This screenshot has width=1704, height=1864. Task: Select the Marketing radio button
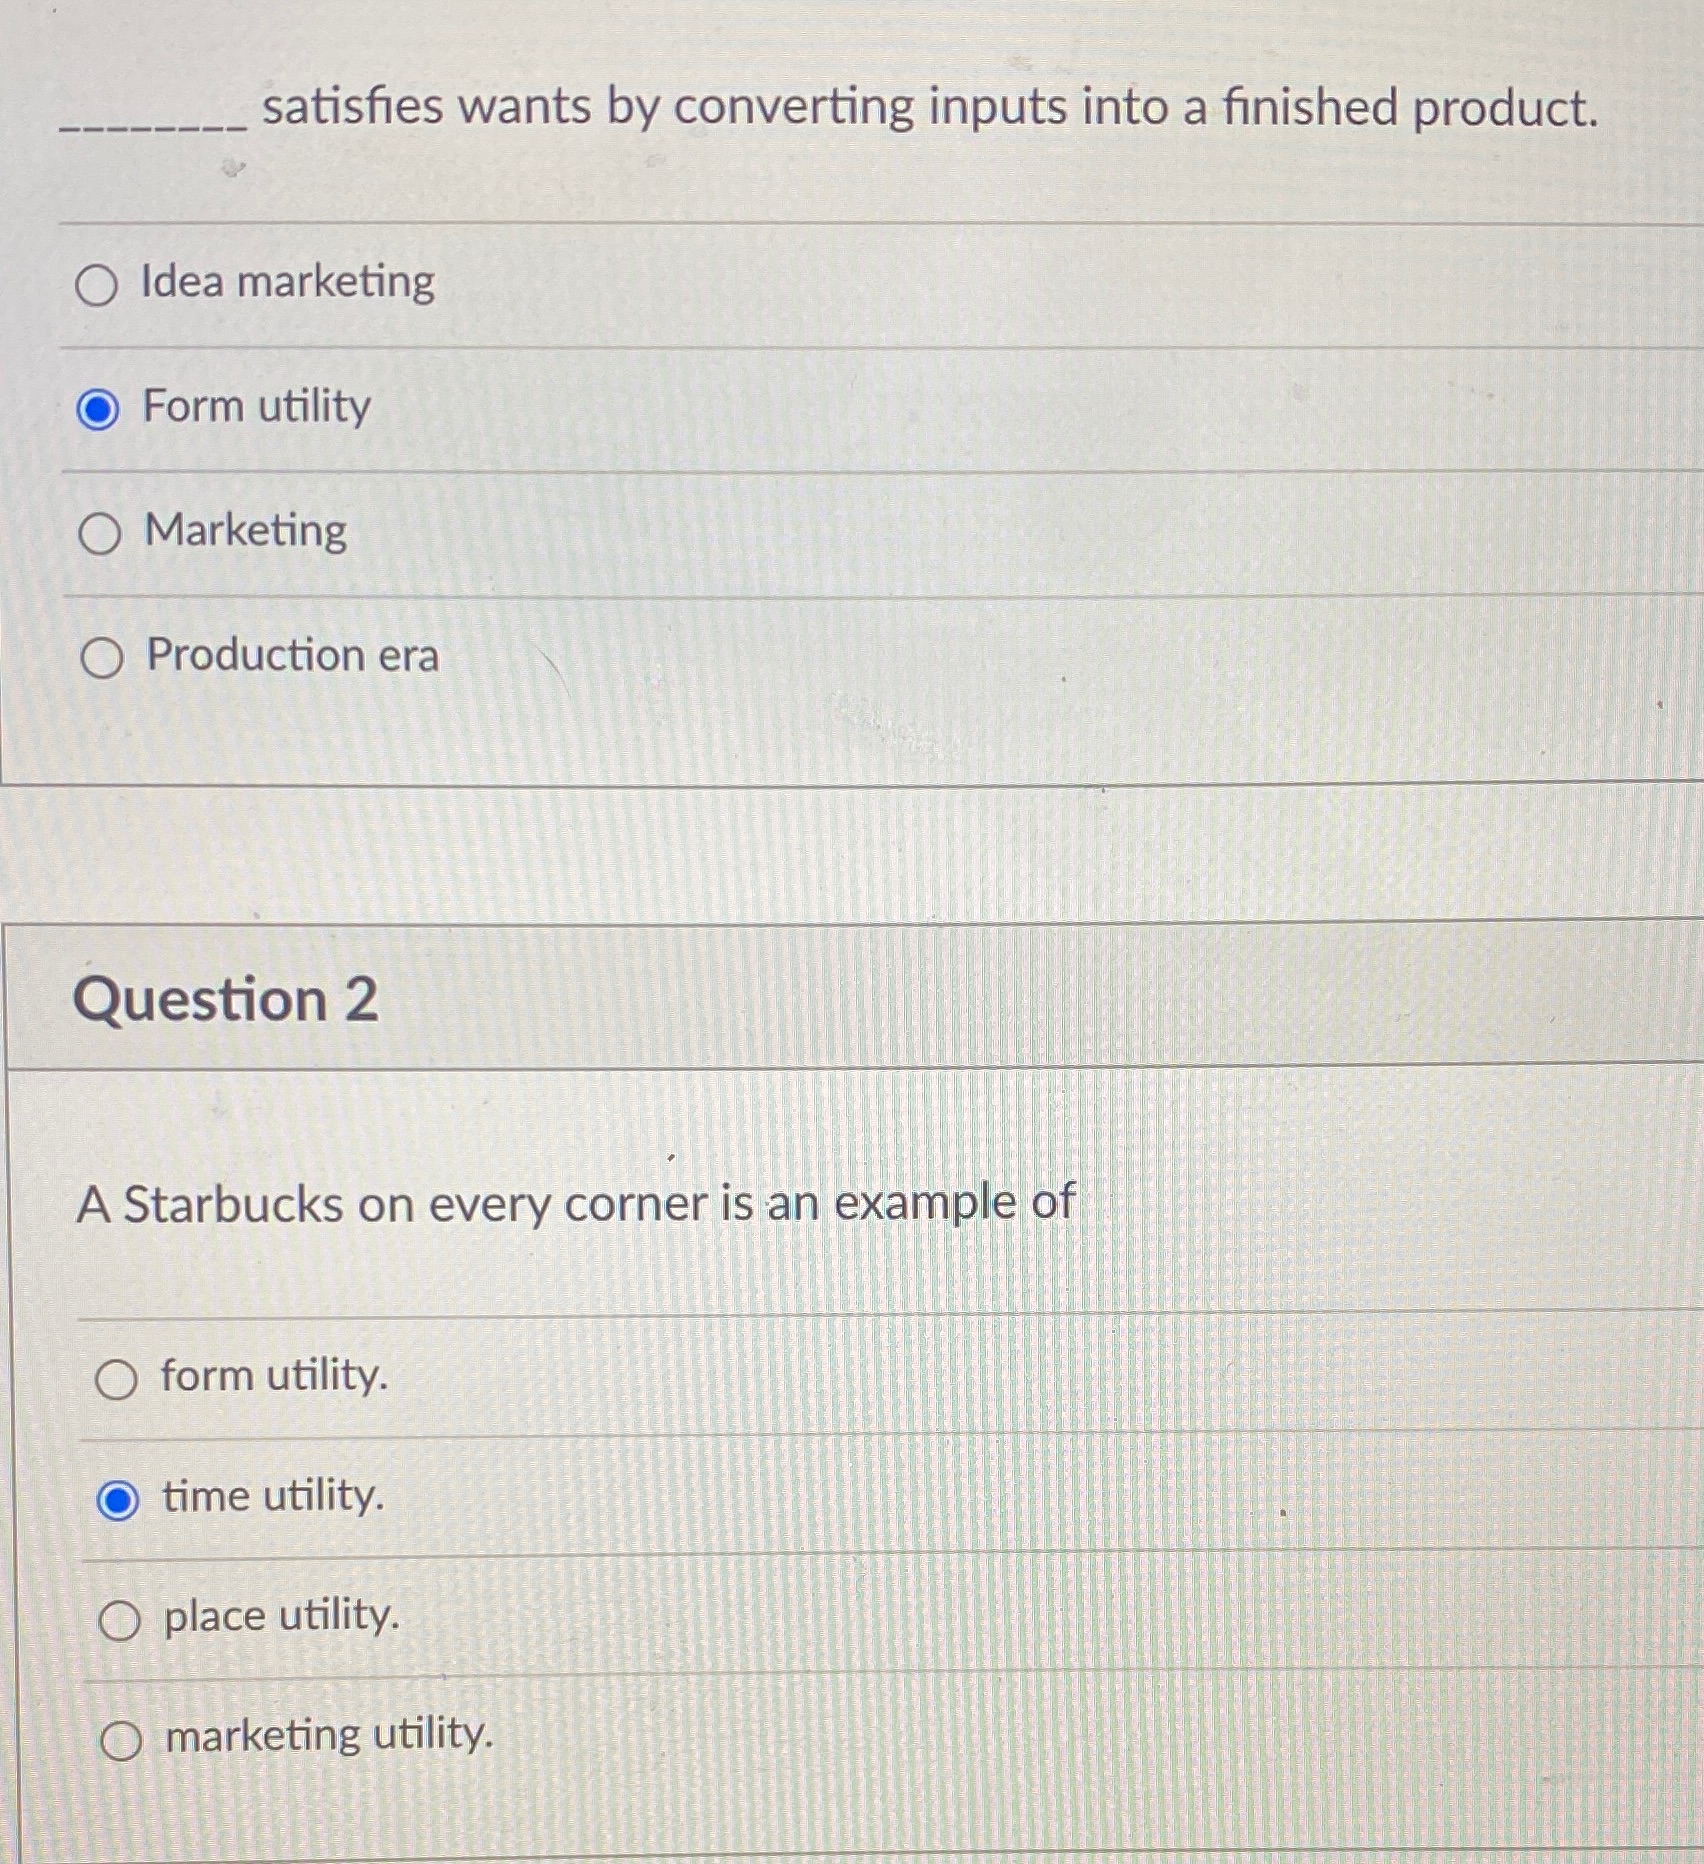pyautogui.click(x=99, y=533)
